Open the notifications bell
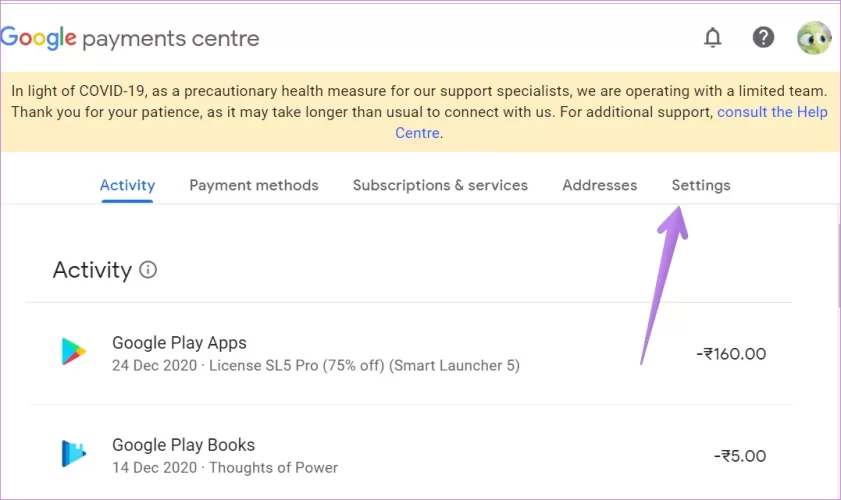 click(712, 38)
